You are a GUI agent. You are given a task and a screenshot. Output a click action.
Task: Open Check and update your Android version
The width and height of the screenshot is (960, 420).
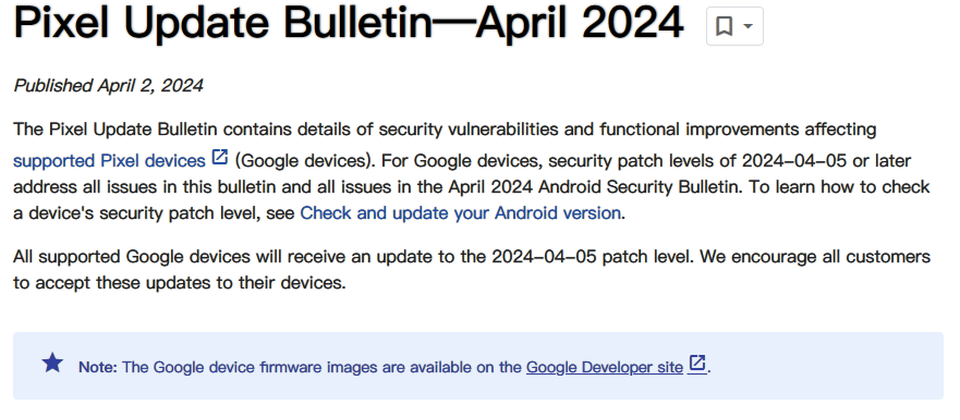point(460,213)
